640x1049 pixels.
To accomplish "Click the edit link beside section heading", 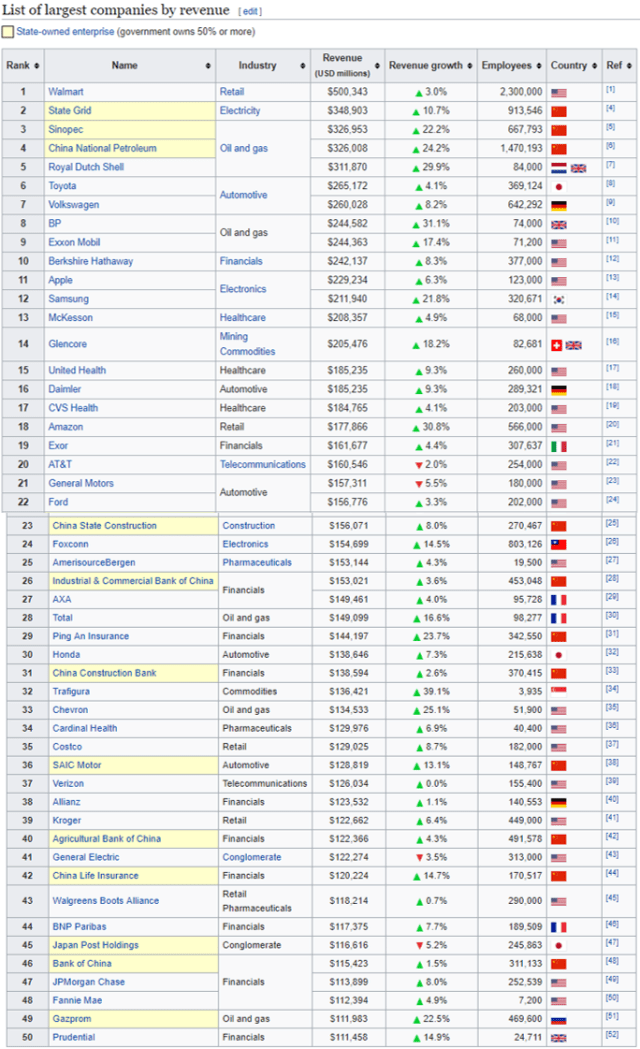I will tap(250, 12).
